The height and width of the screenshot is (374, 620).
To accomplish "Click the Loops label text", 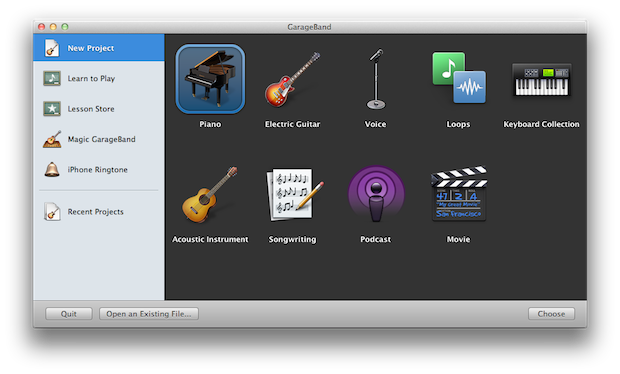I will coord(459,124).
